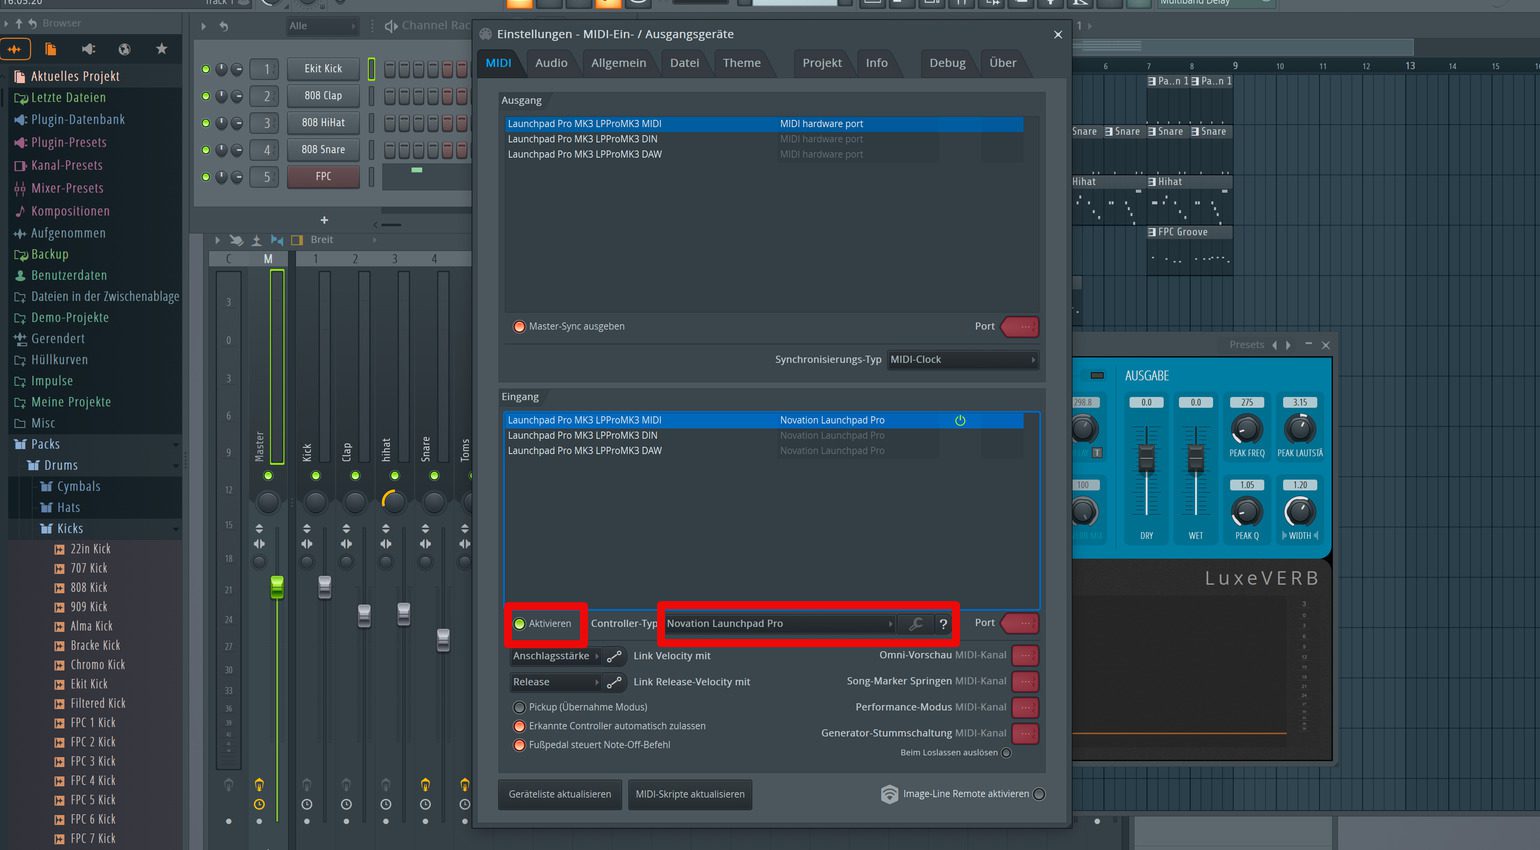Image resolution: width=1540 pixels, height=850 pixels.
Task: Select the FPC channel button
Action: point(323,176)
